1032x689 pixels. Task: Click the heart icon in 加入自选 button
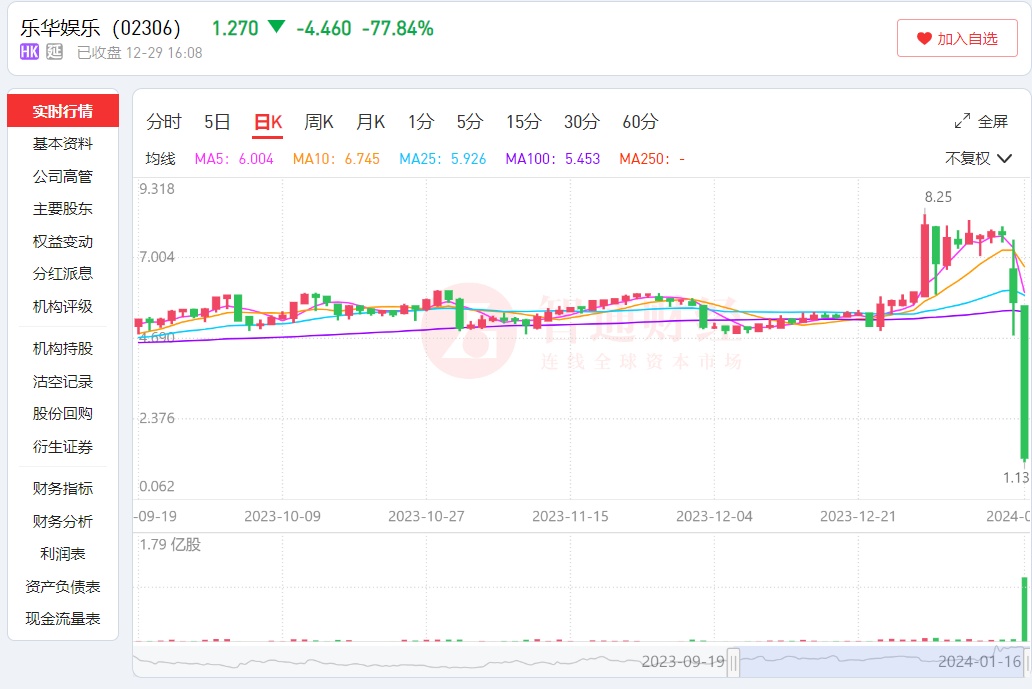coord(924,39)
